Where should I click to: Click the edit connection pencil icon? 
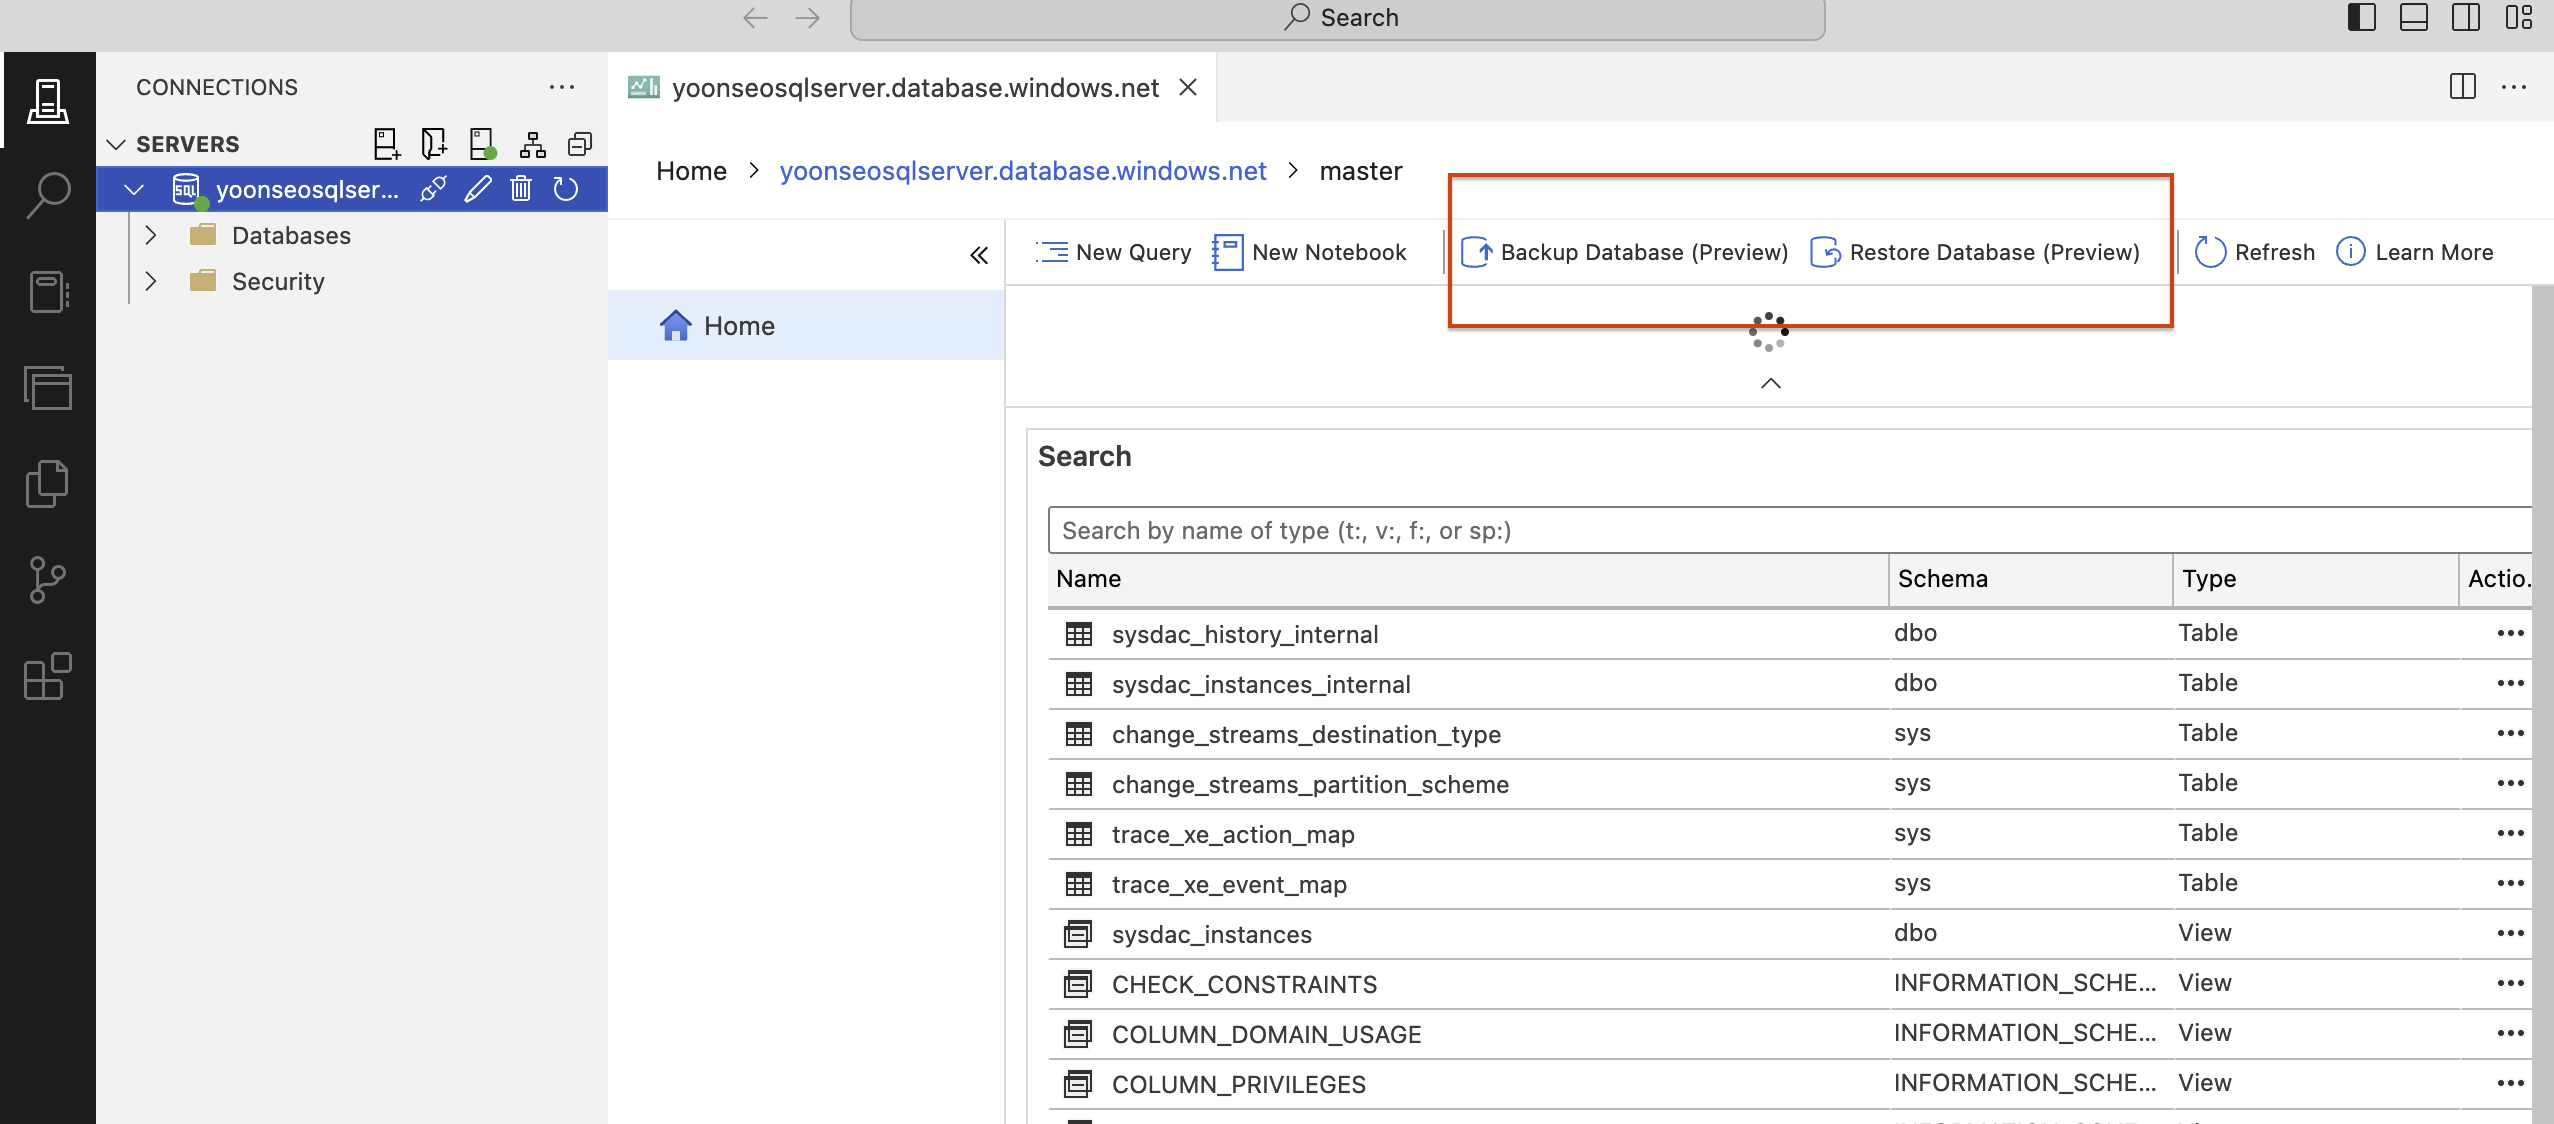tap(478, 189)
